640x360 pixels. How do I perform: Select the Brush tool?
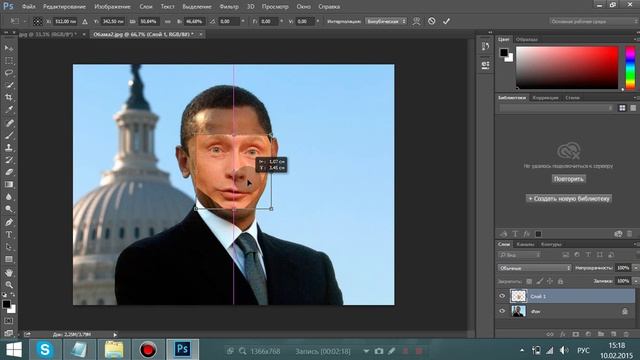[9, 135]
